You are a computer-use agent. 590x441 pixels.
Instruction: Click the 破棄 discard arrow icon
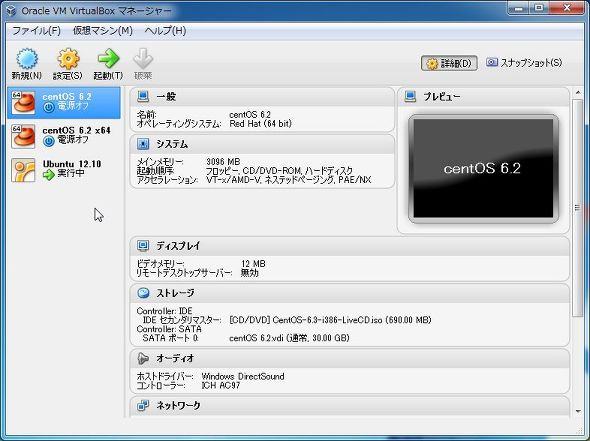(x=143, y=59)
